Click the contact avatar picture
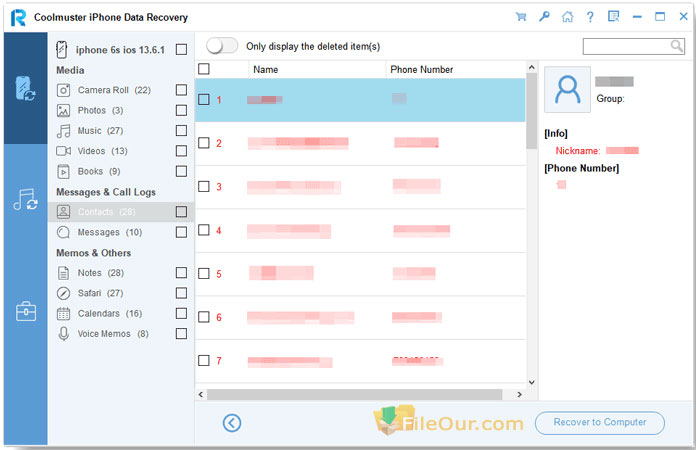The image size is (696, 450). pyautogui.click(x=567, y=89)
